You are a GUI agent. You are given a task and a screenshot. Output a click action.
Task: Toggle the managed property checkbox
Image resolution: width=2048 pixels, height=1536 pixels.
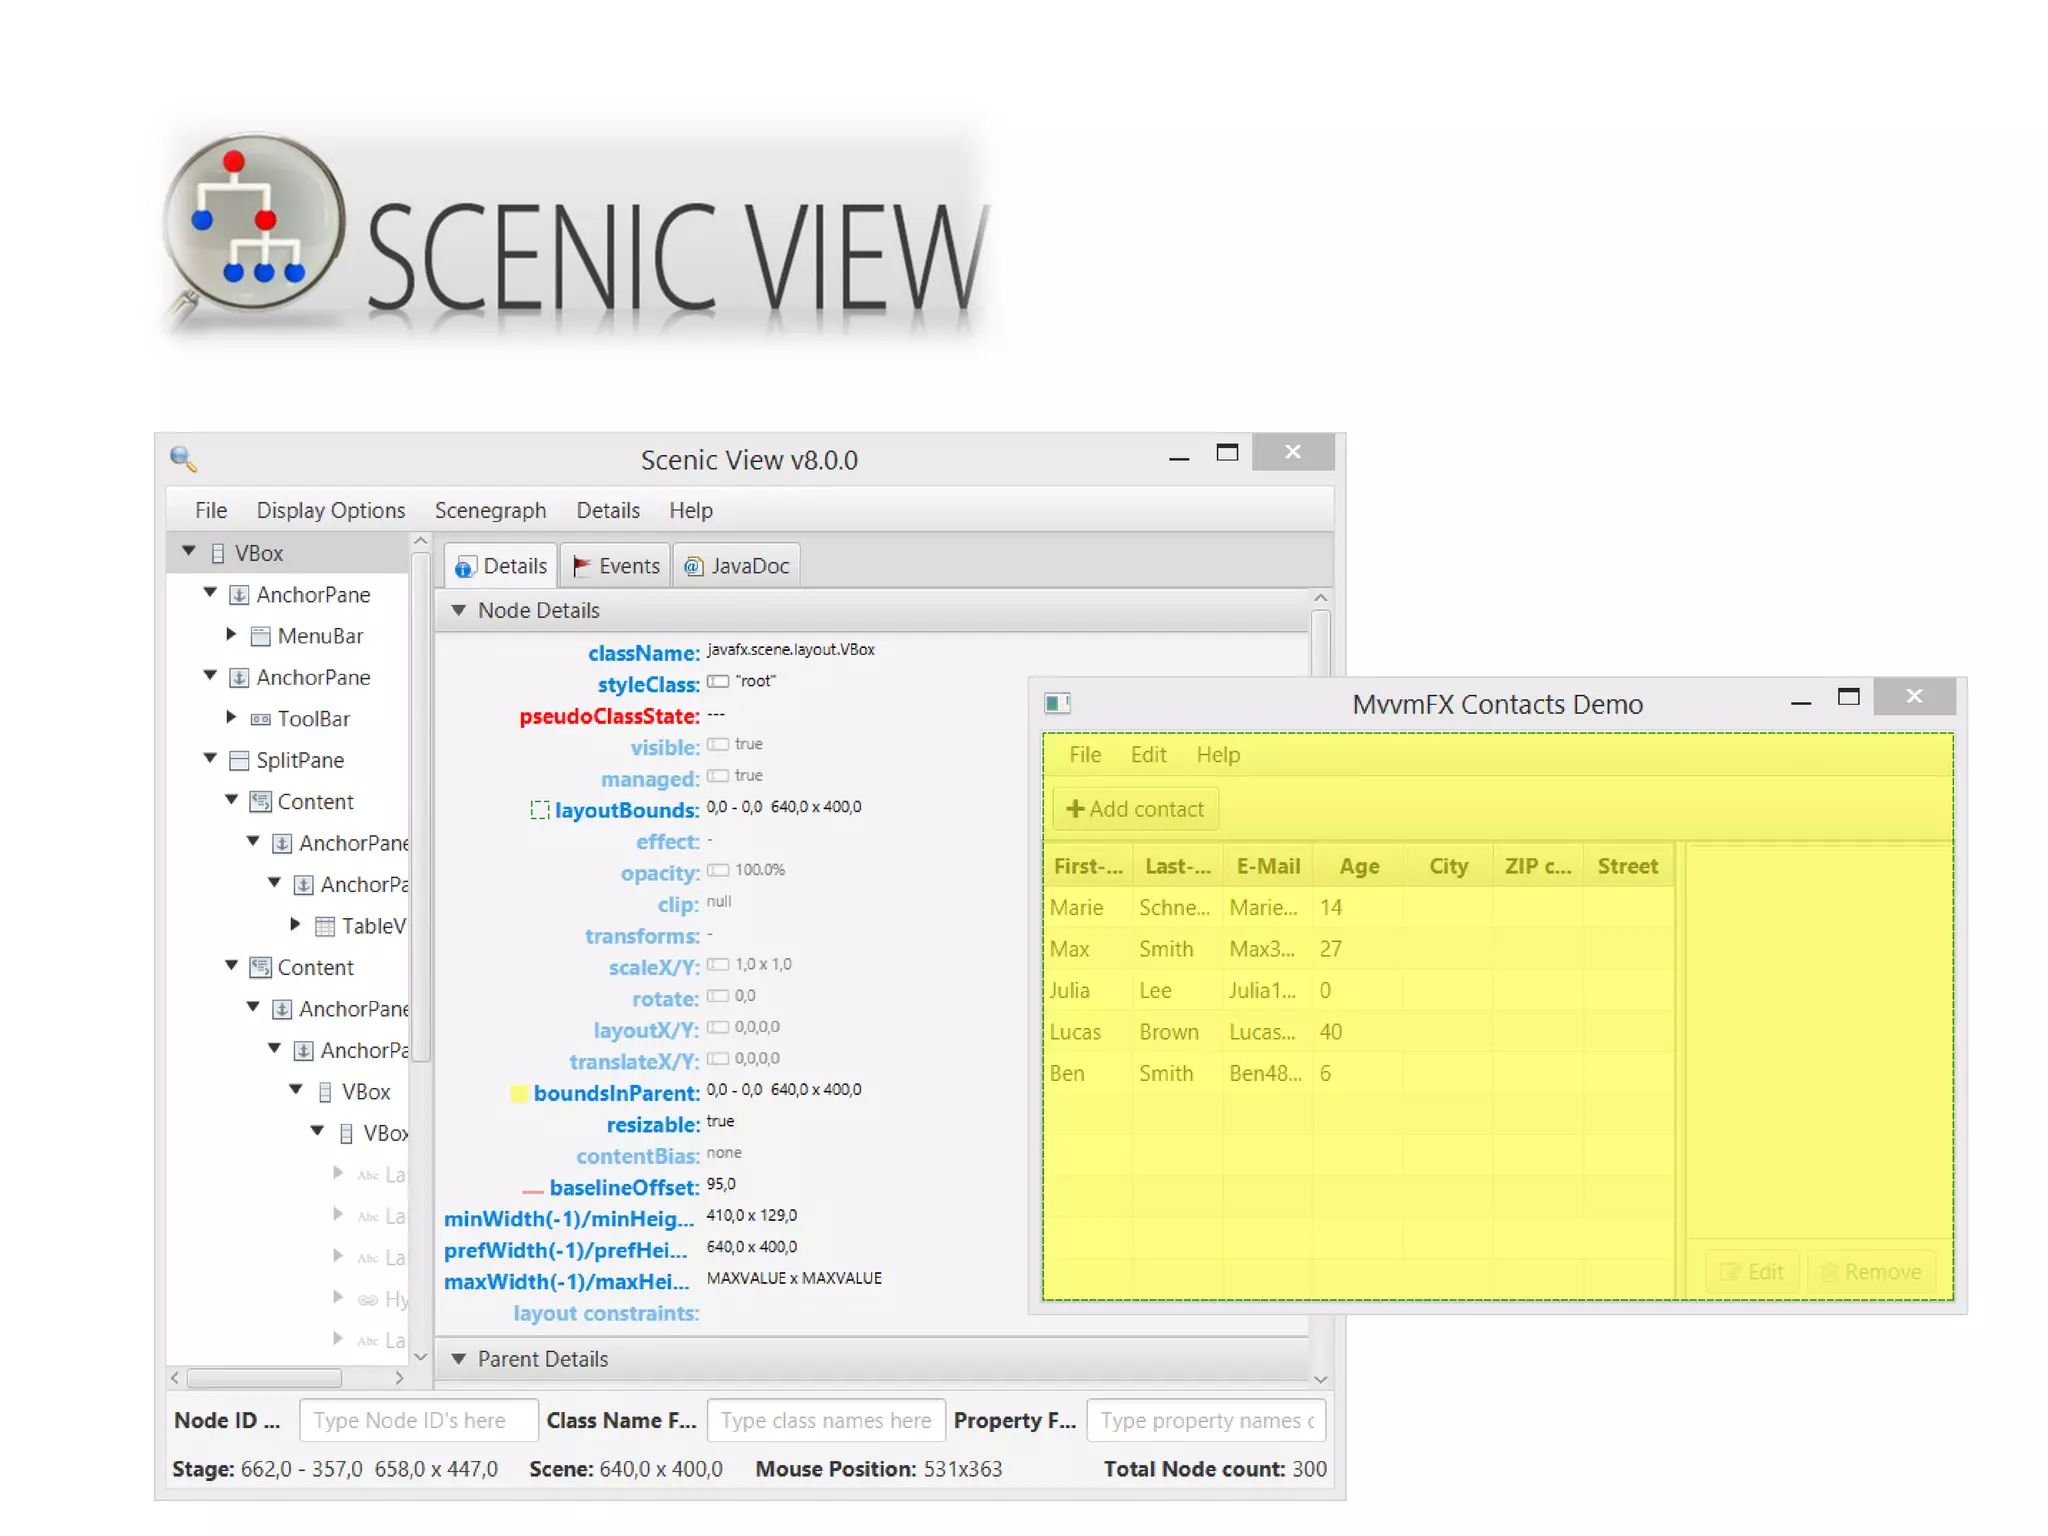click(717, 776)
